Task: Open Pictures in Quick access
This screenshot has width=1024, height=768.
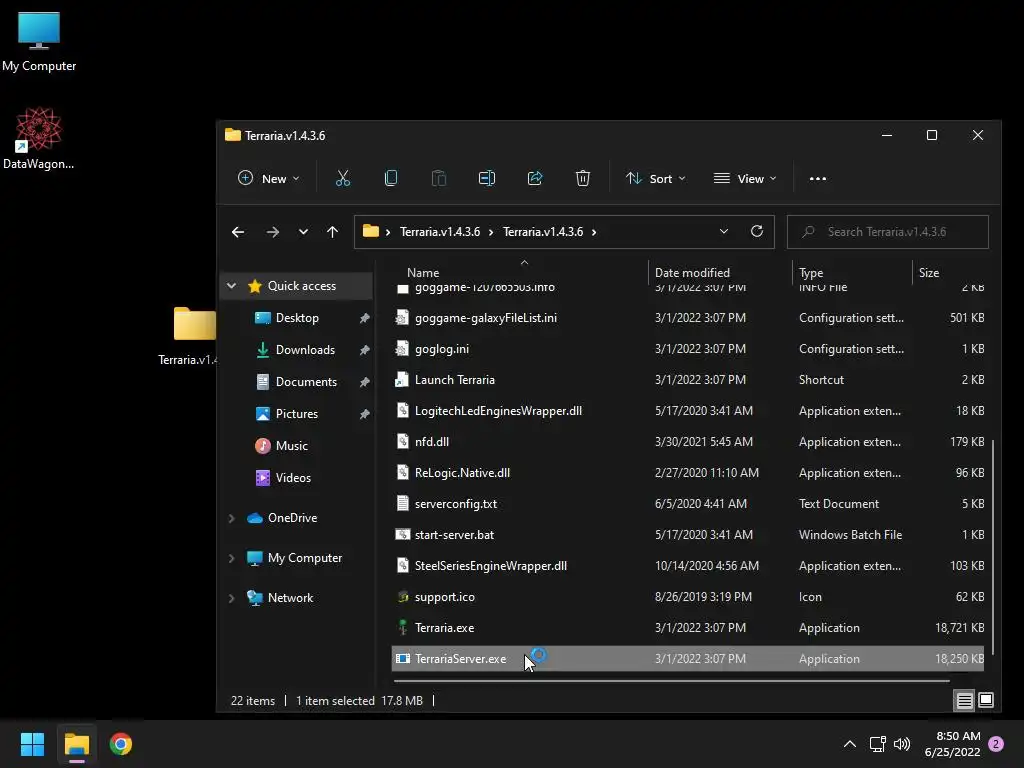Action: pyautogui.click(x=296, y=413)
